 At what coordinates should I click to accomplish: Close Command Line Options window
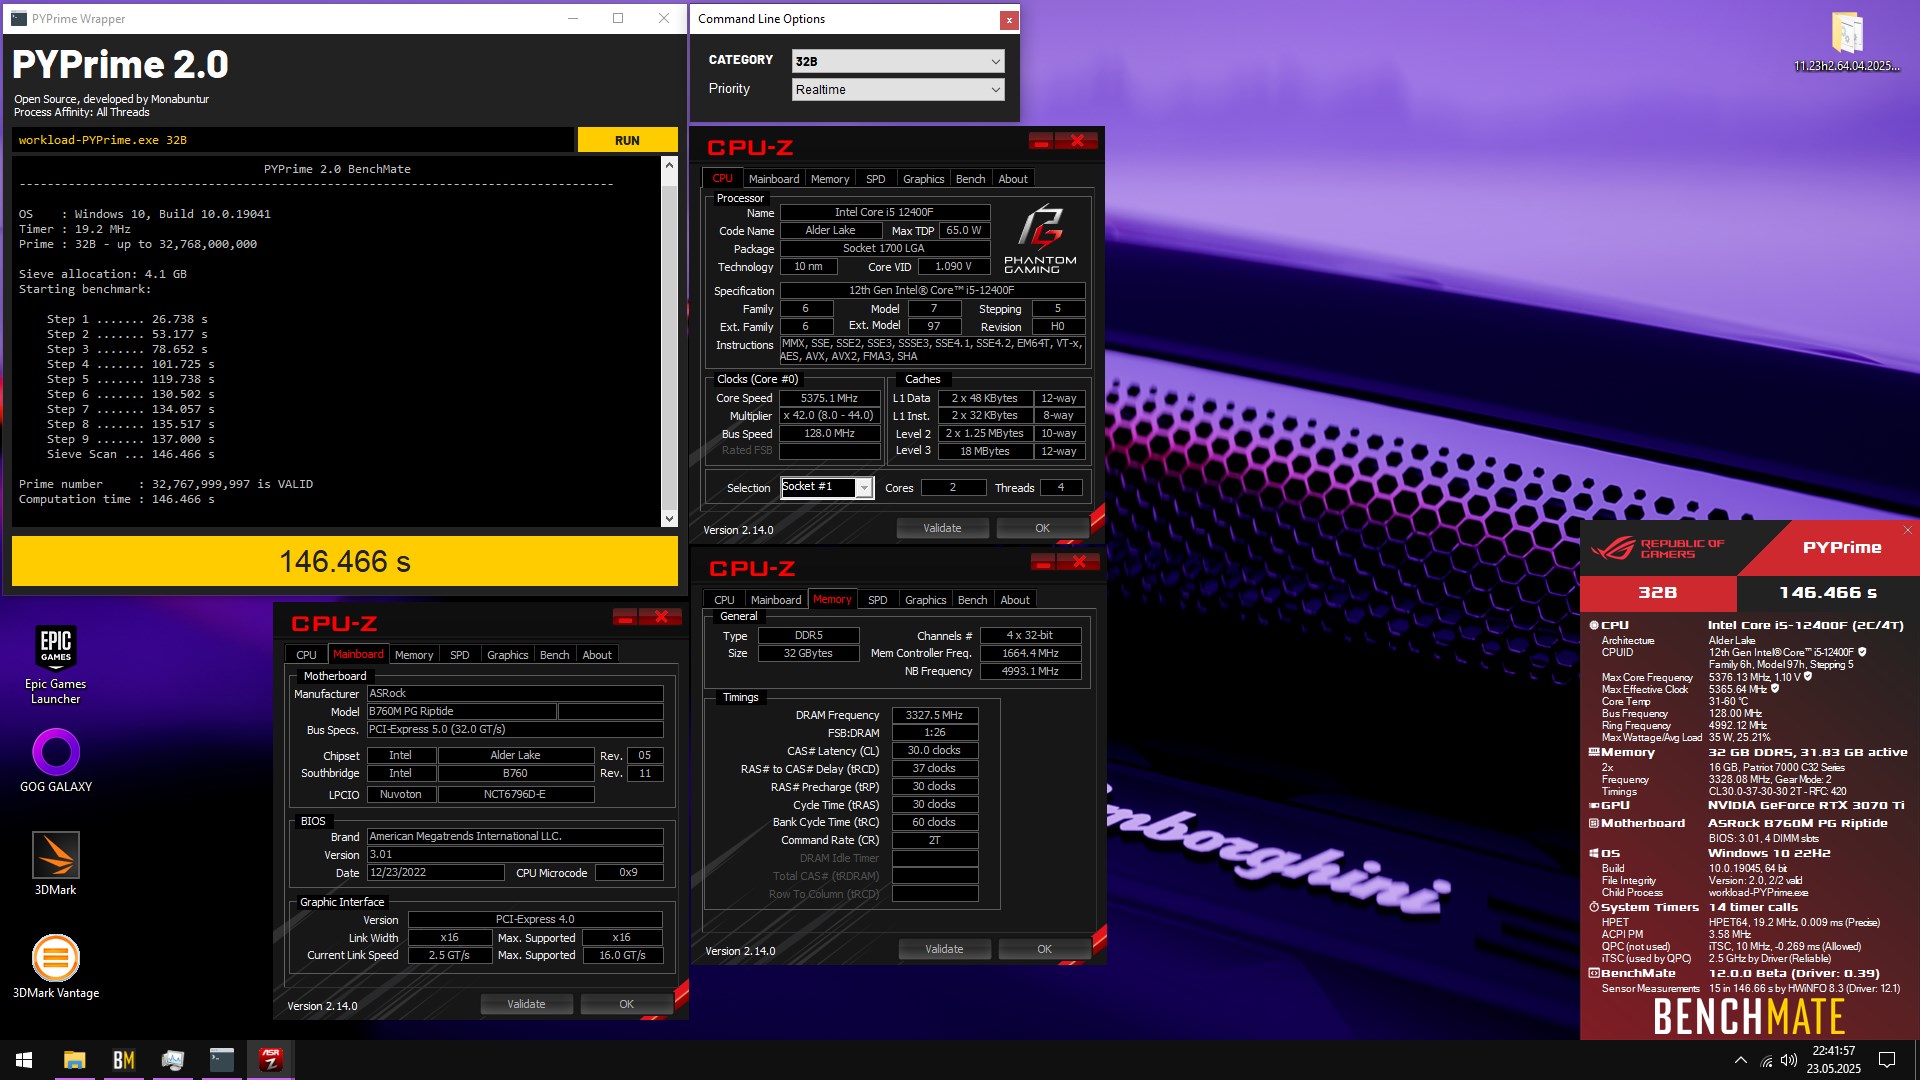[x=1009, y=20]
